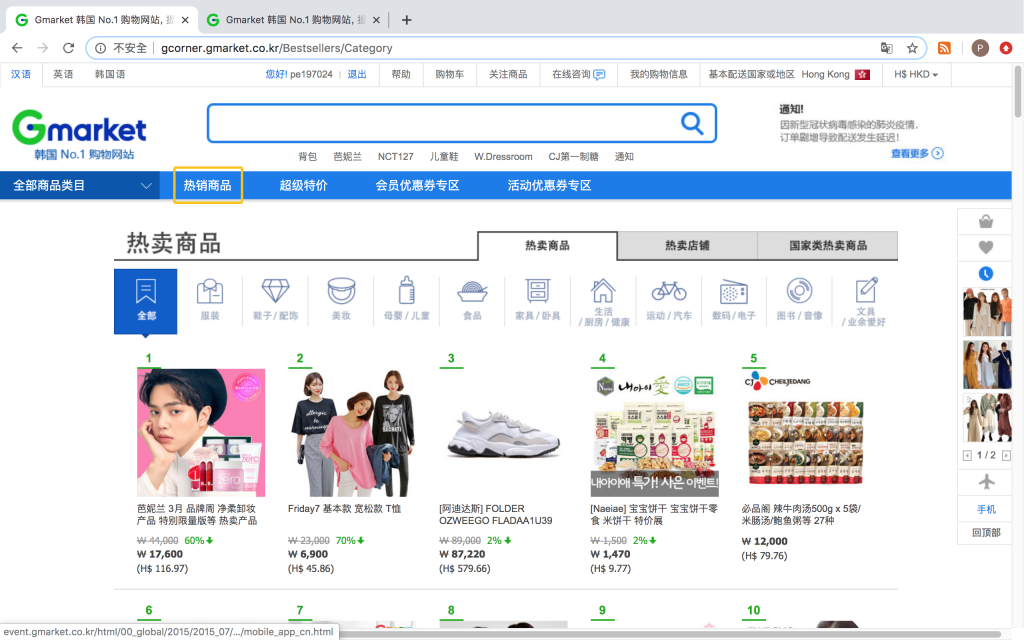Image resolution: width=1024 pixels, height=640 pixels.
Task: Switch to the 热卖店铺 tab
Action: (x=687, y=246)
